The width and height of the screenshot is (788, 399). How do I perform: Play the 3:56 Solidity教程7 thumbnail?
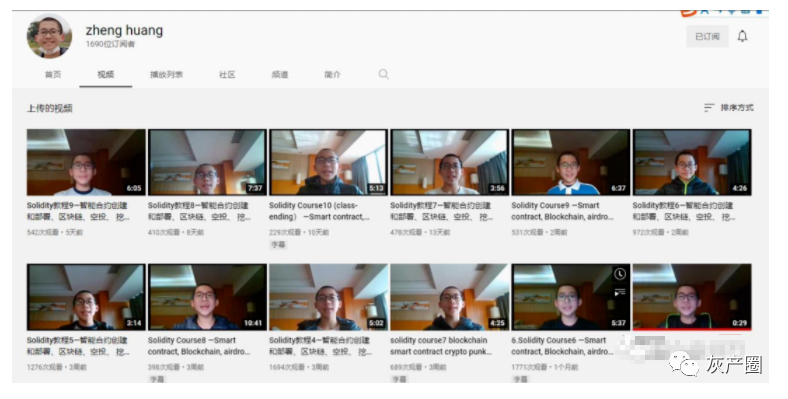(x=449, y=162)
